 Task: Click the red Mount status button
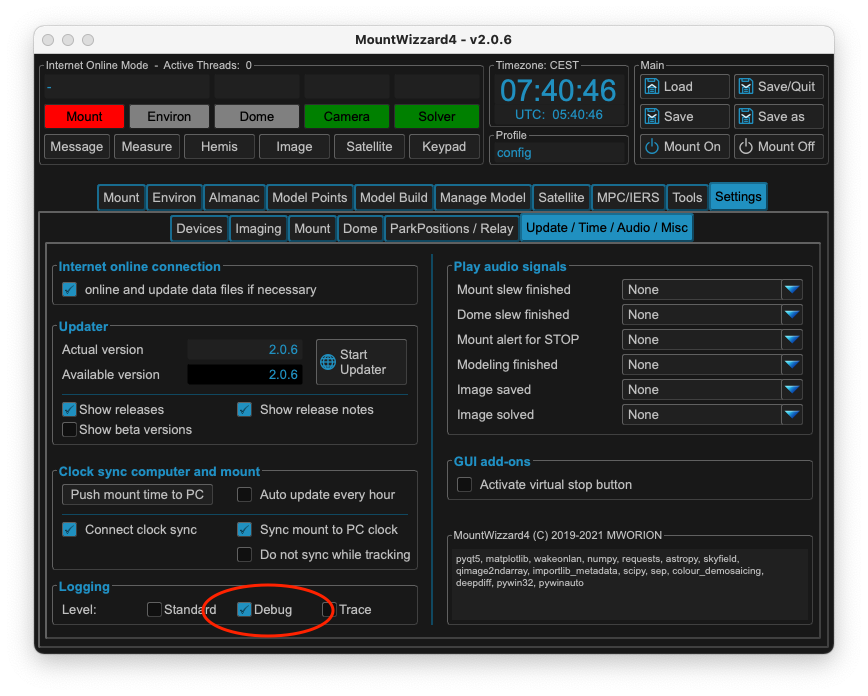(84, 116)
